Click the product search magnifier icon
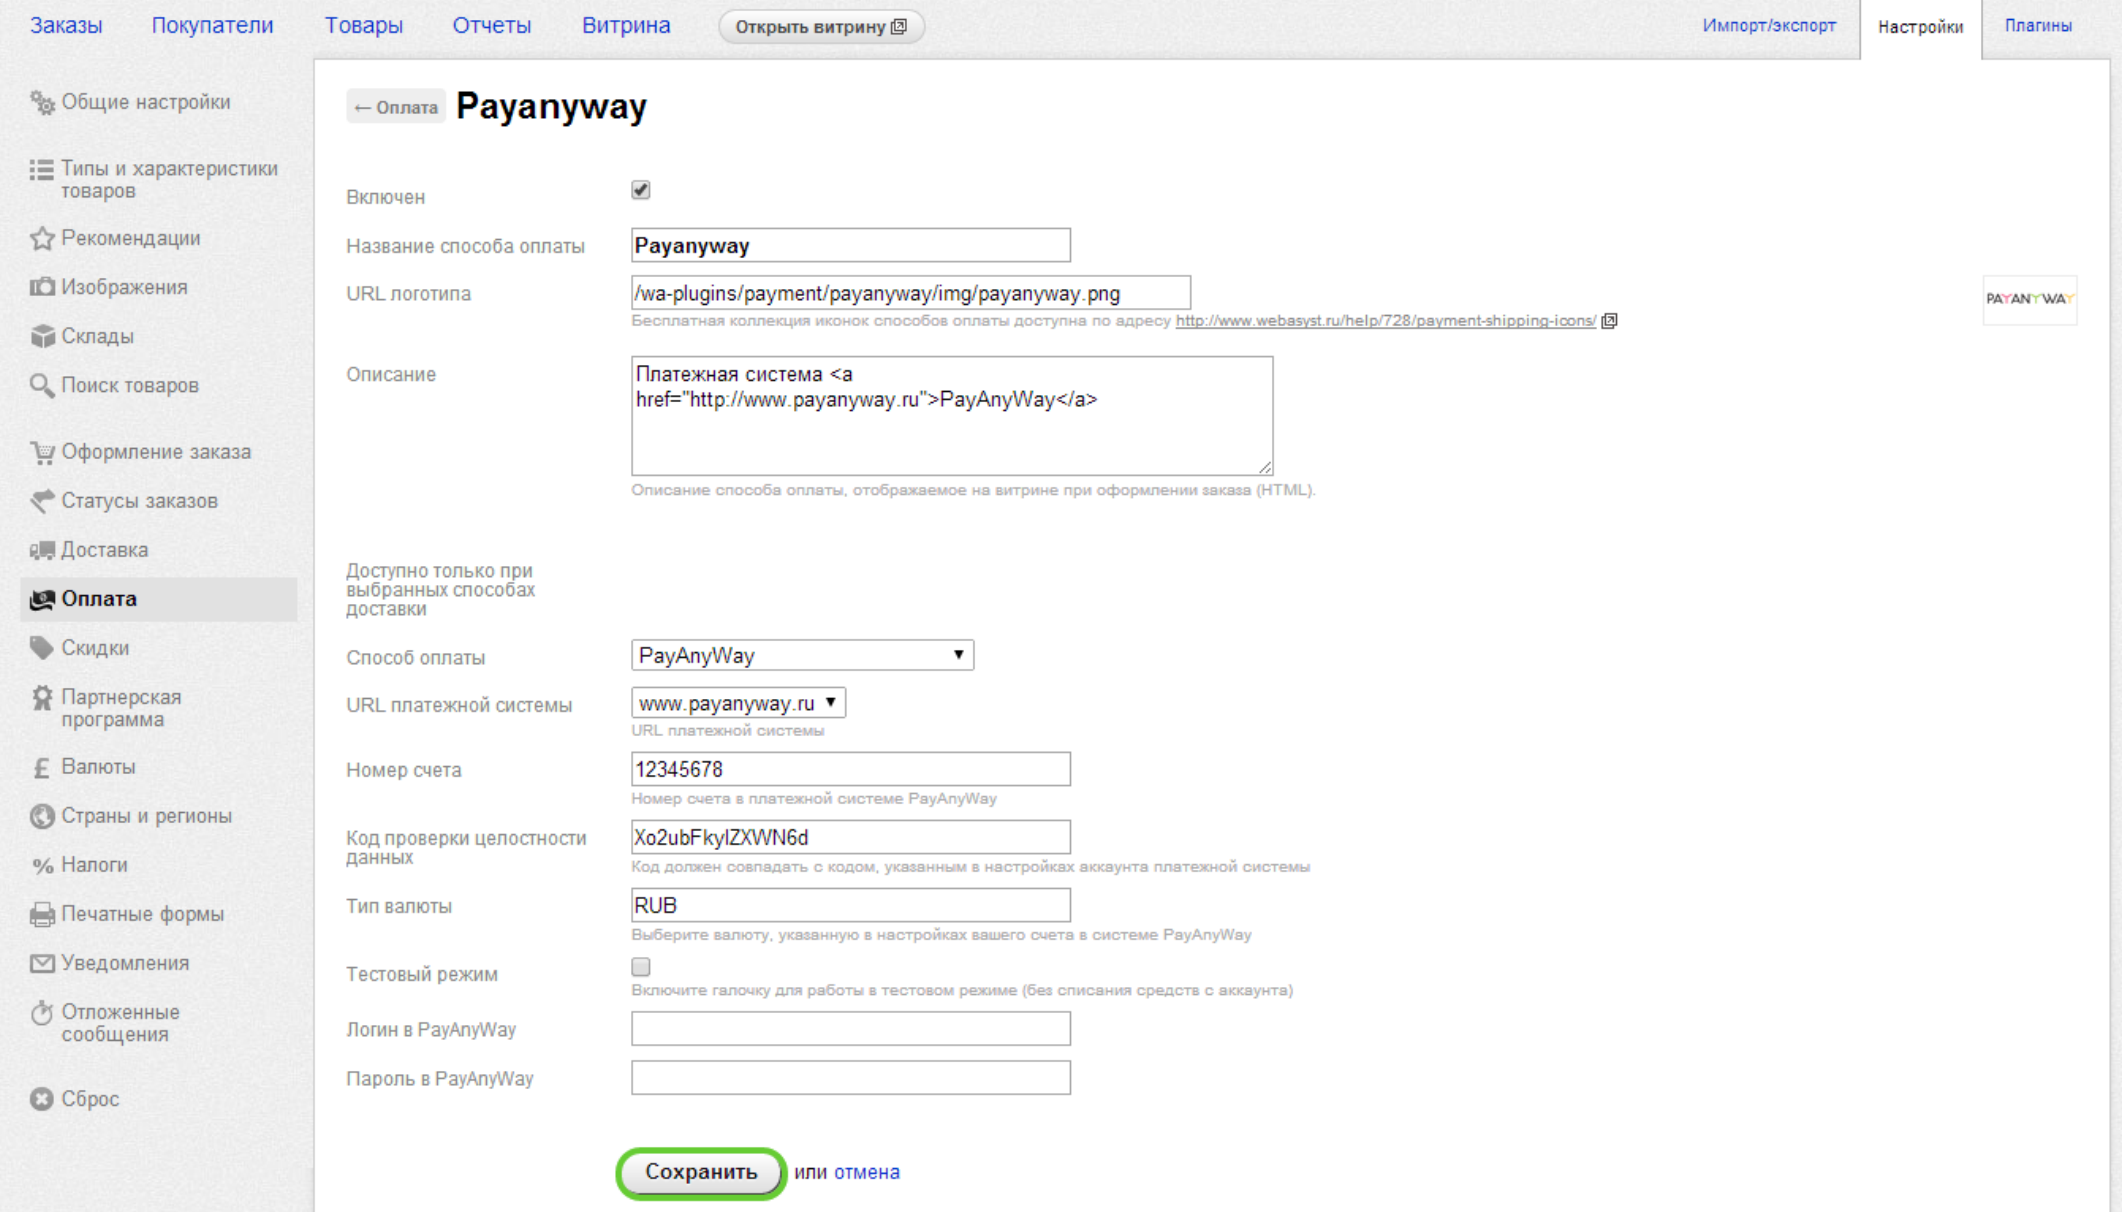Image resolution: width=2122 pixels, height=1212 pixels. pyautogui.click(x=42, y=385)
